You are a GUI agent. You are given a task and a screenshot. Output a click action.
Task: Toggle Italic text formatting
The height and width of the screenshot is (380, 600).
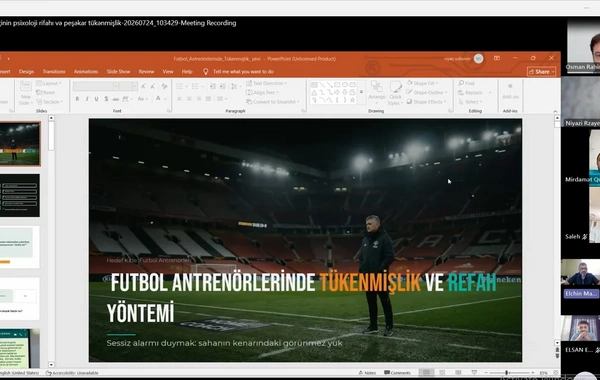point(87,99)
